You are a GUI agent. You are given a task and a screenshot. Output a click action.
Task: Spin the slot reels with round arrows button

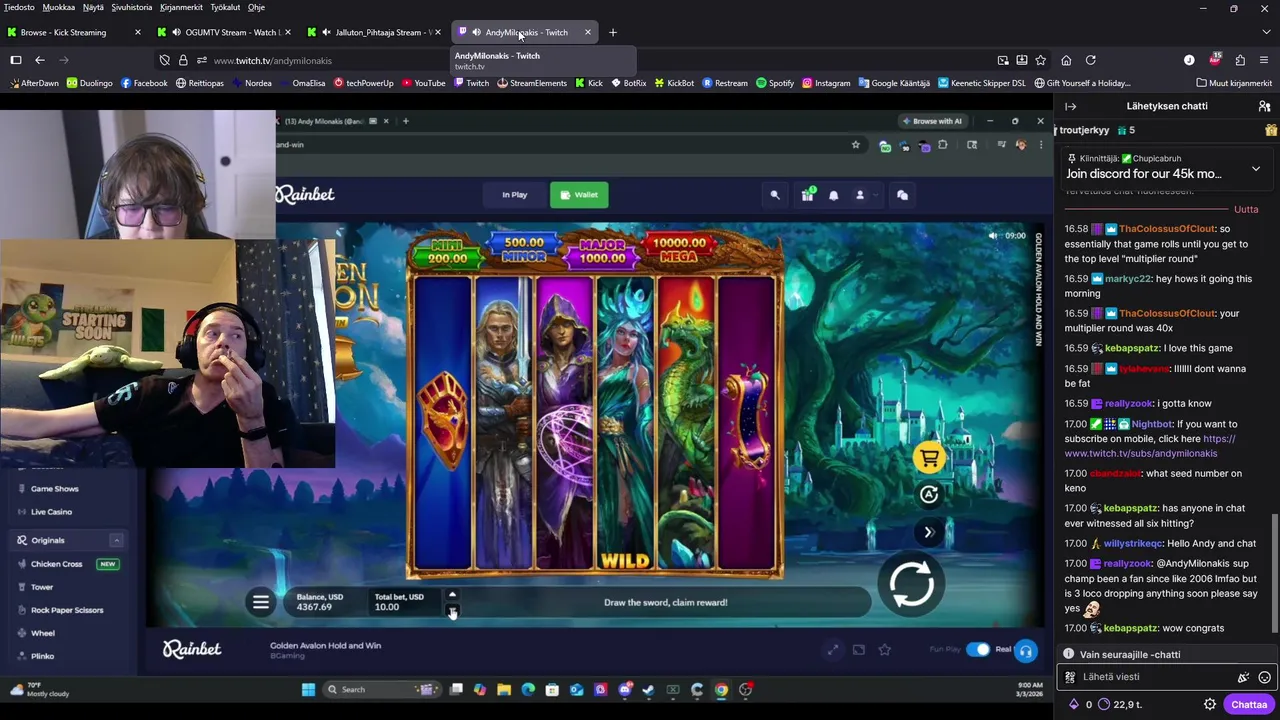click(x=912, y=584)
